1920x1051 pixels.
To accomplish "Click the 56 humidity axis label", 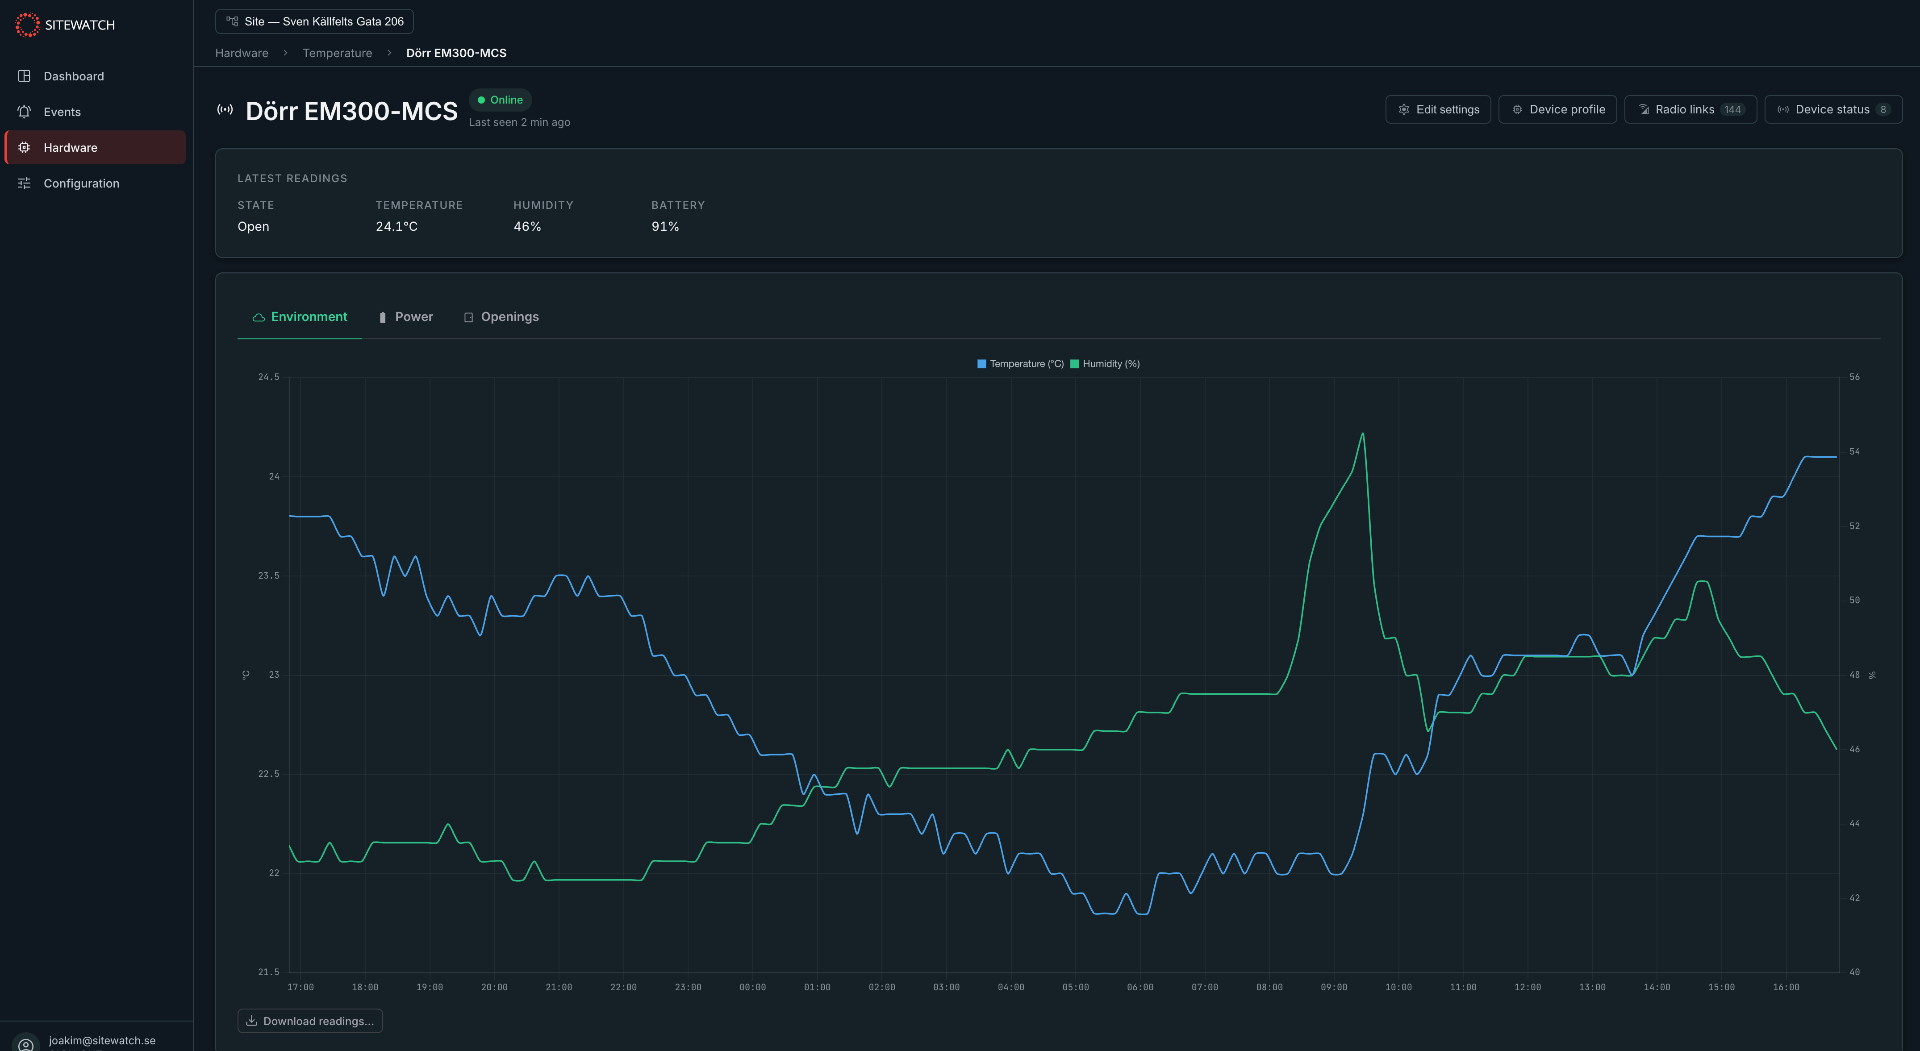I will click(x=1854, y=377).
